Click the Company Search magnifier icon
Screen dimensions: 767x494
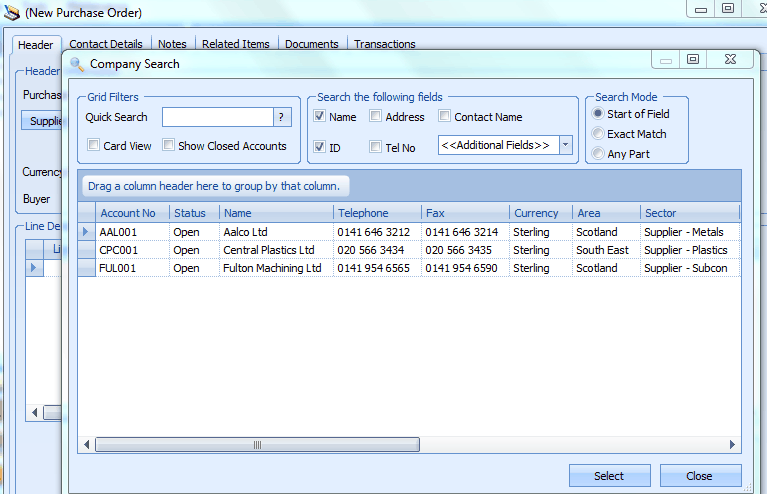point(77,64)
